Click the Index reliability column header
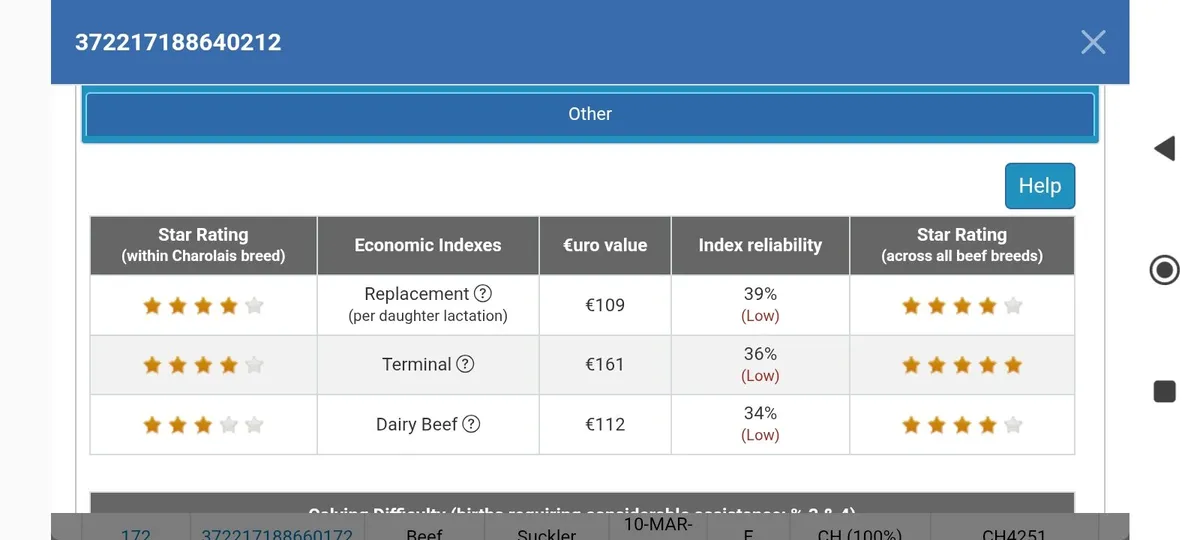The height and width of the screenshot is (540, 1200). pyautogui.click(x=760, y=245)
